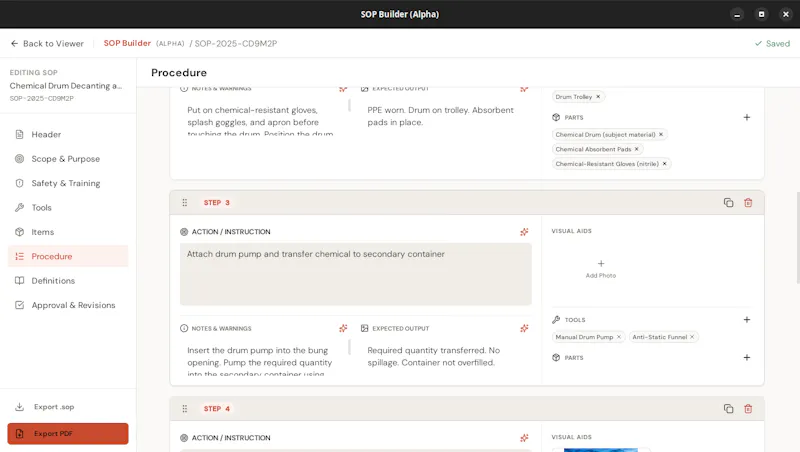Click AI sparkle icon for Step 3 Notes & Warnings
The width and height of the screenshot is (800, 452).
click(343, 329)
